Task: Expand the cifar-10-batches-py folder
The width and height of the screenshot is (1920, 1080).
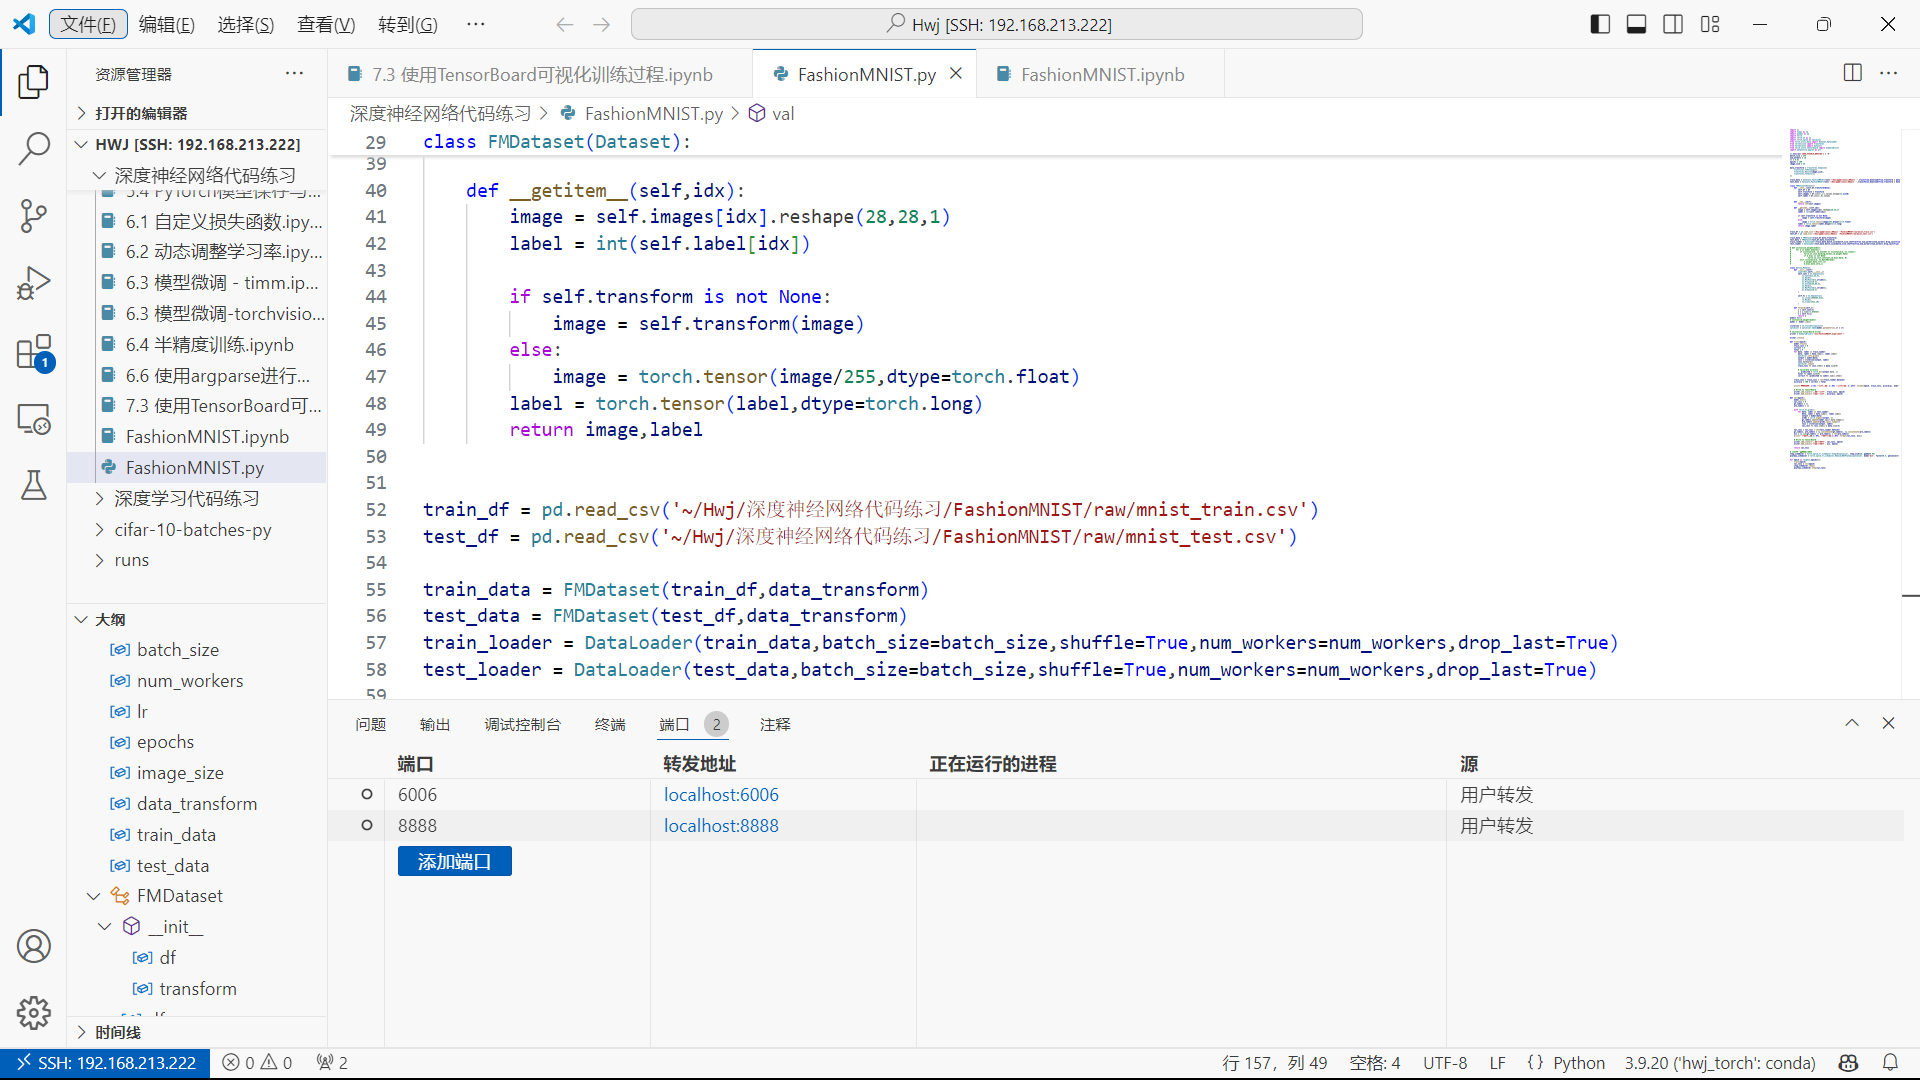Action: click(x=192, y=529)
